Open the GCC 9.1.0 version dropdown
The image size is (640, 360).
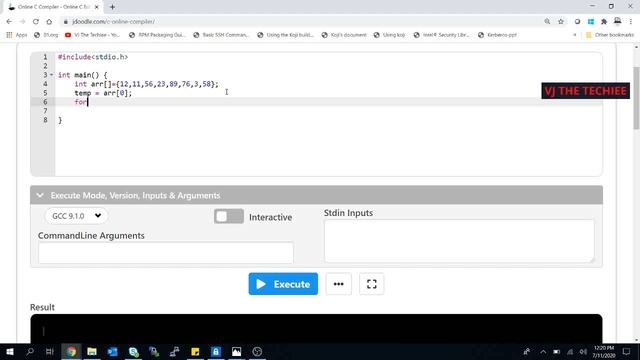pyautogui.click(x=76, y=216)
